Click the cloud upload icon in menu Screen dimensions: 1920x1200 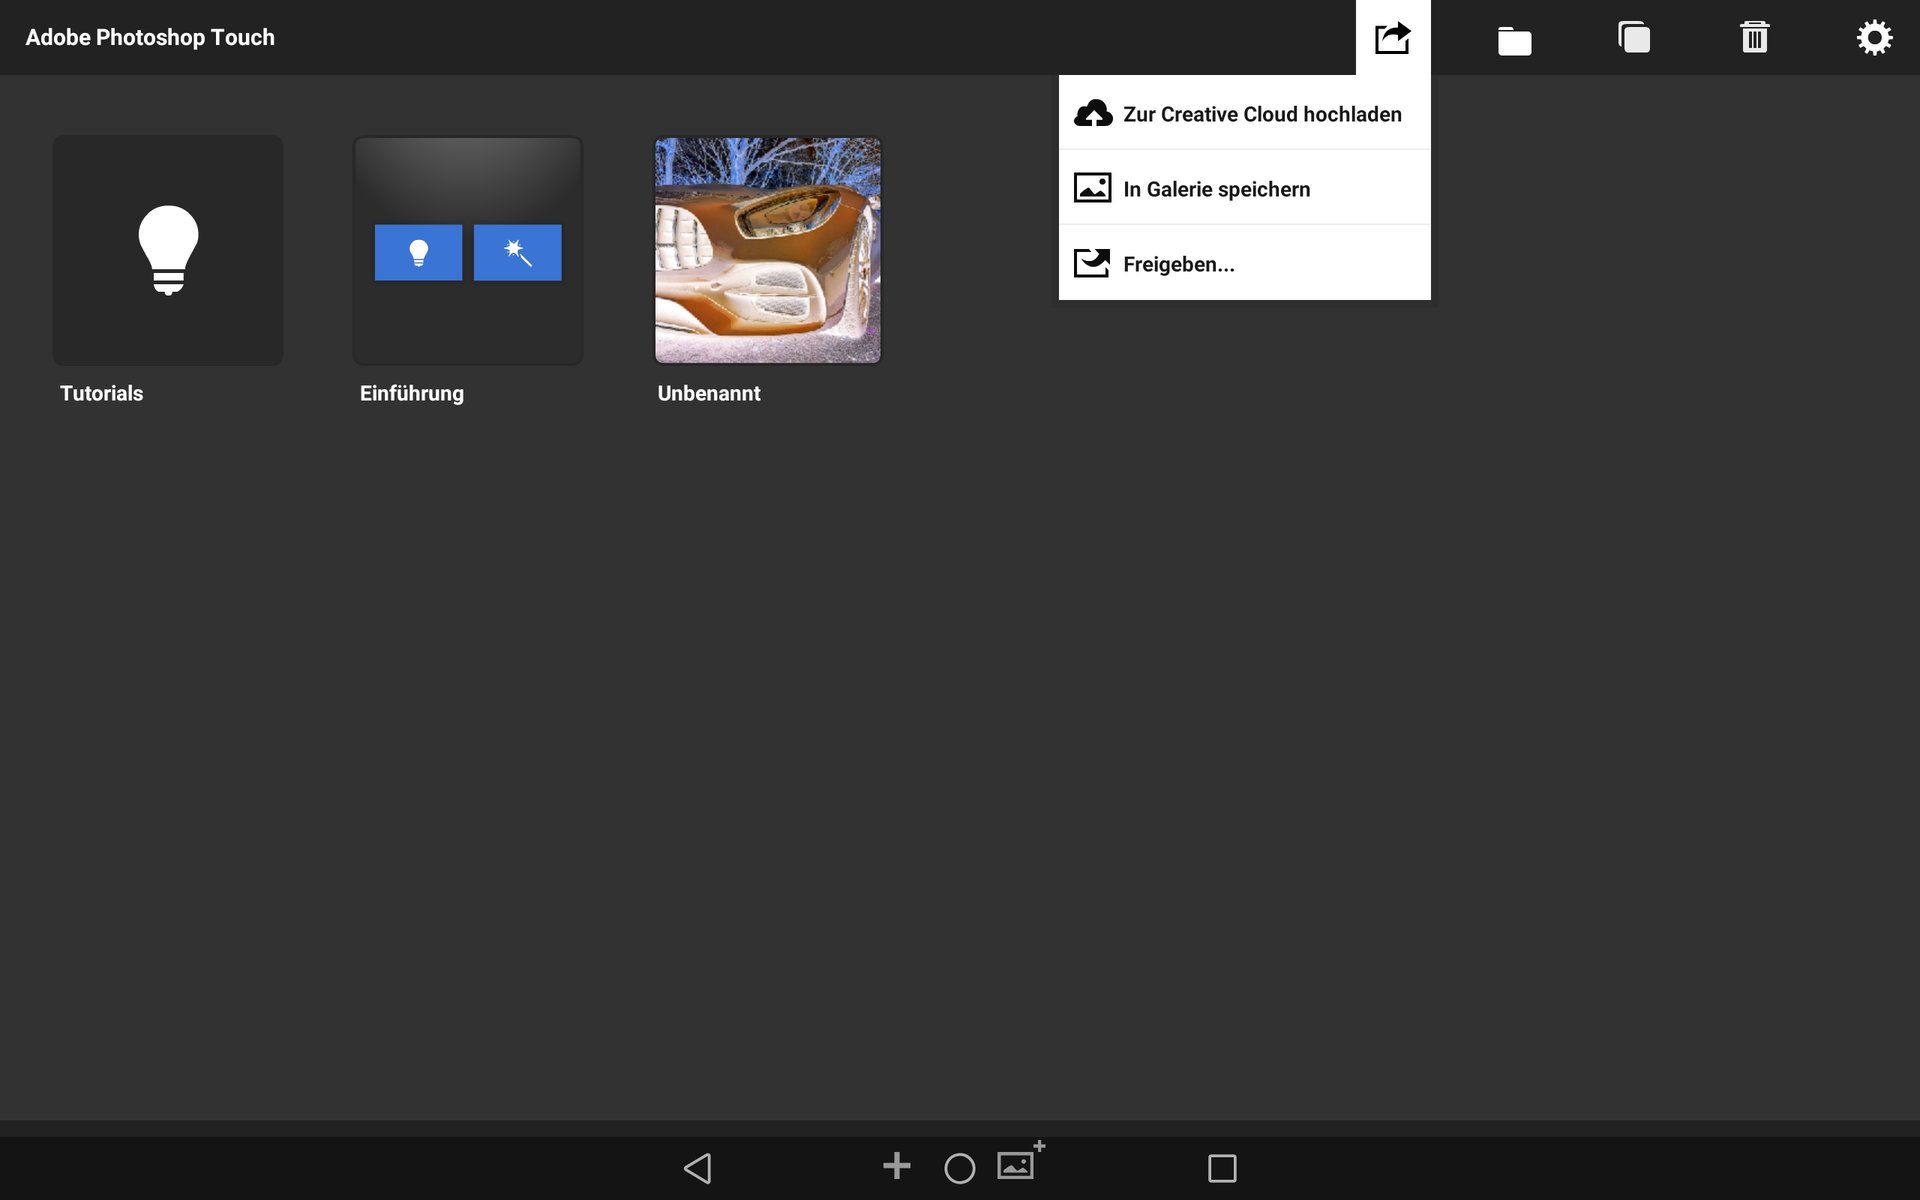click(x=1093, y=113)
